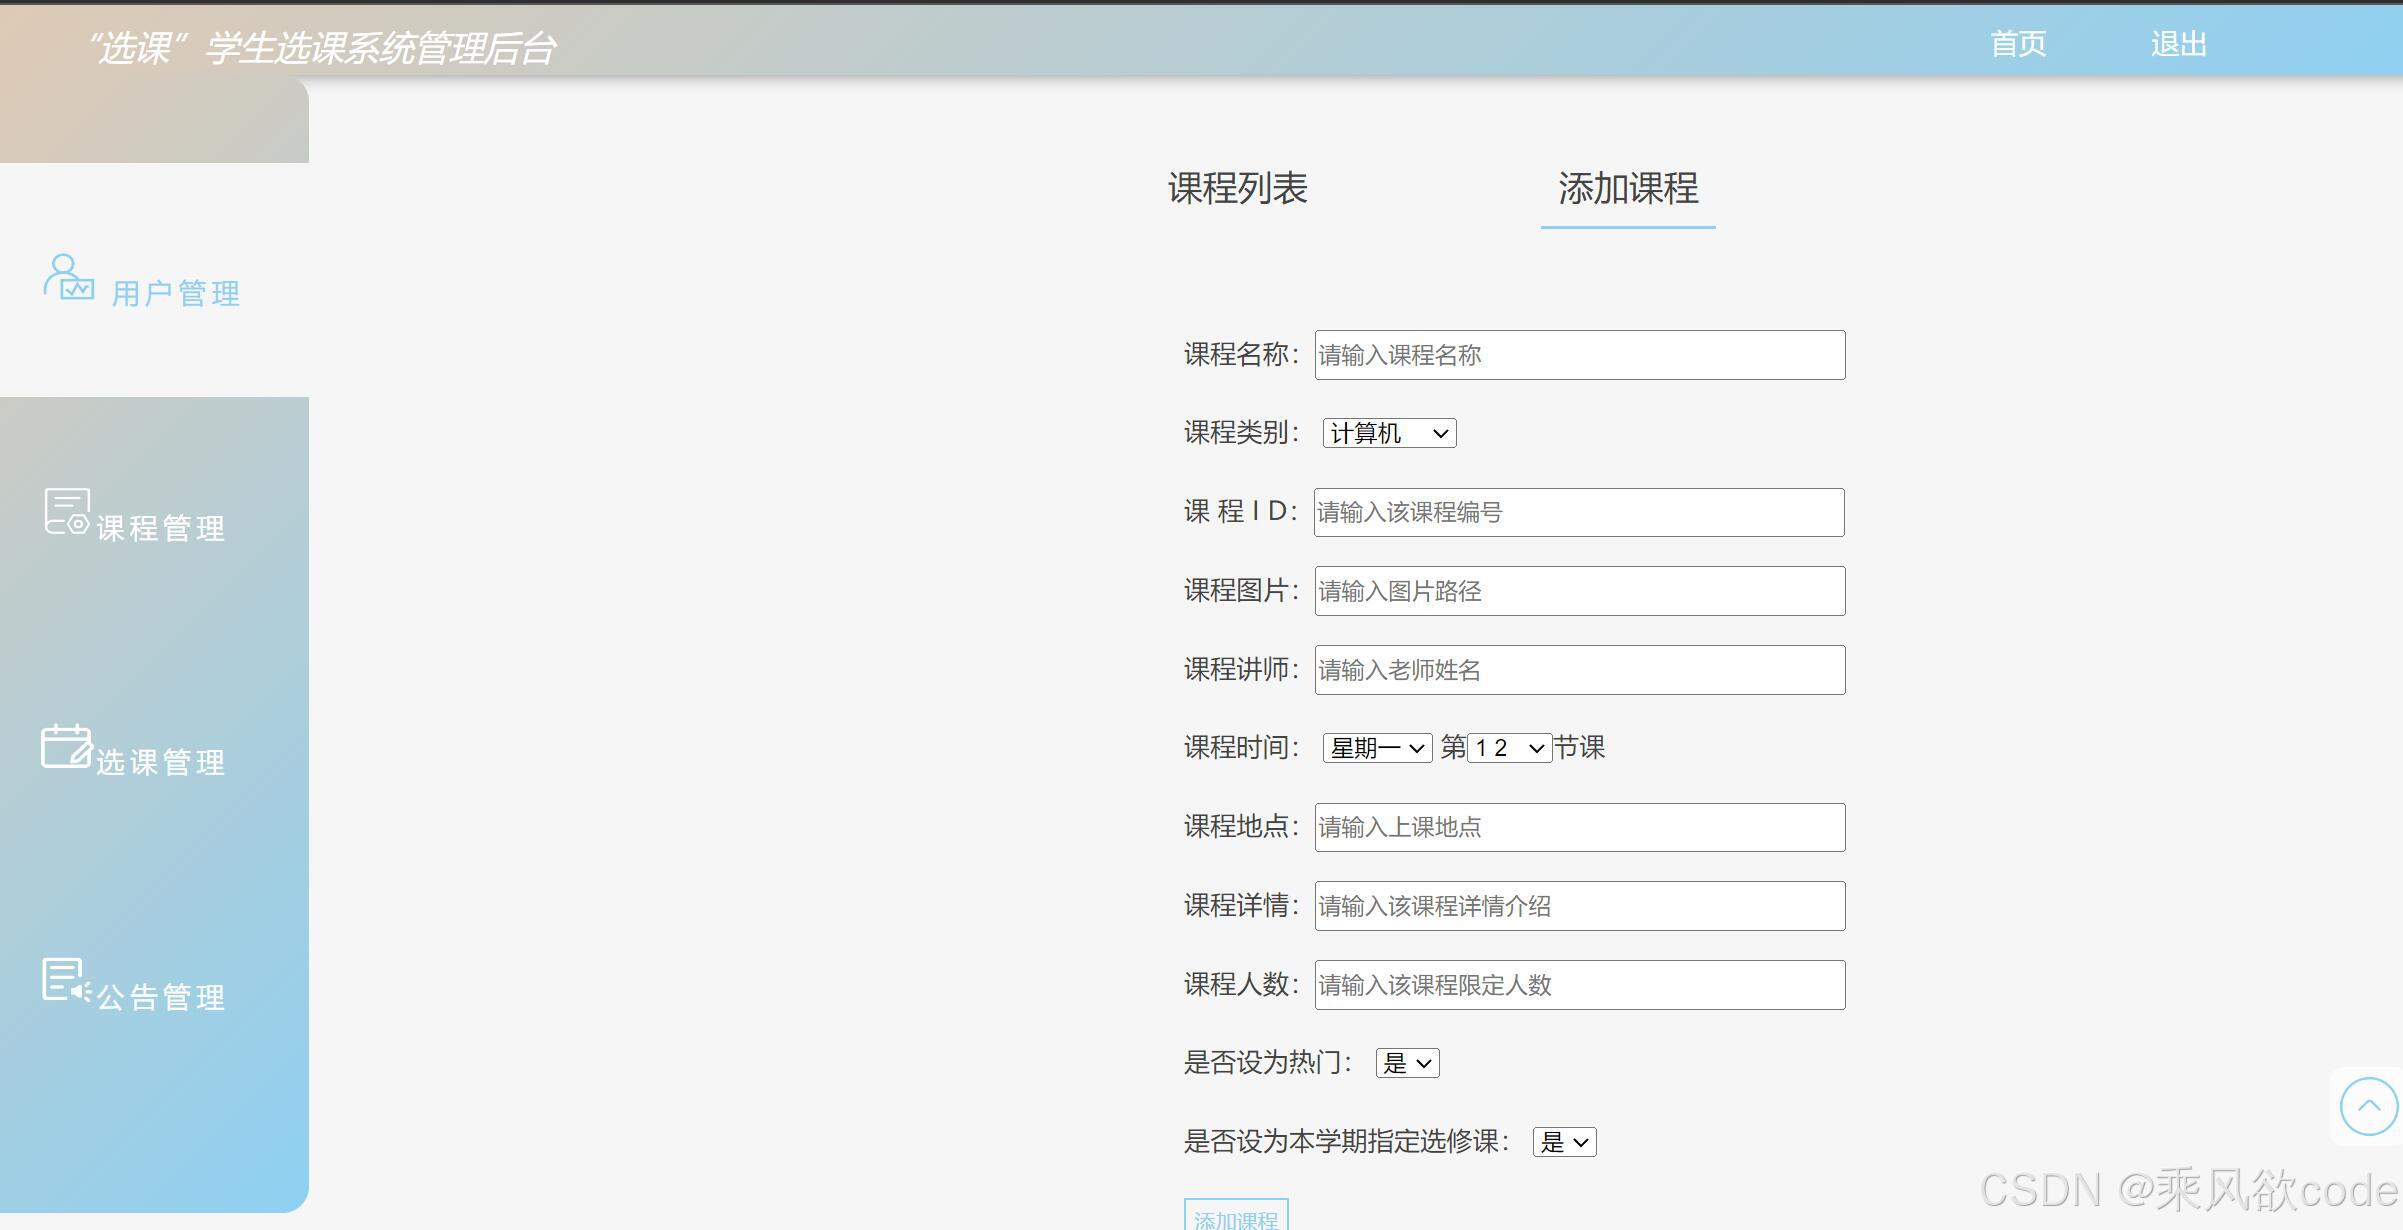2403x1230 pixels.
Task: Open the 是否设为热门 dropdown
Action: tap(1407, 1062)
